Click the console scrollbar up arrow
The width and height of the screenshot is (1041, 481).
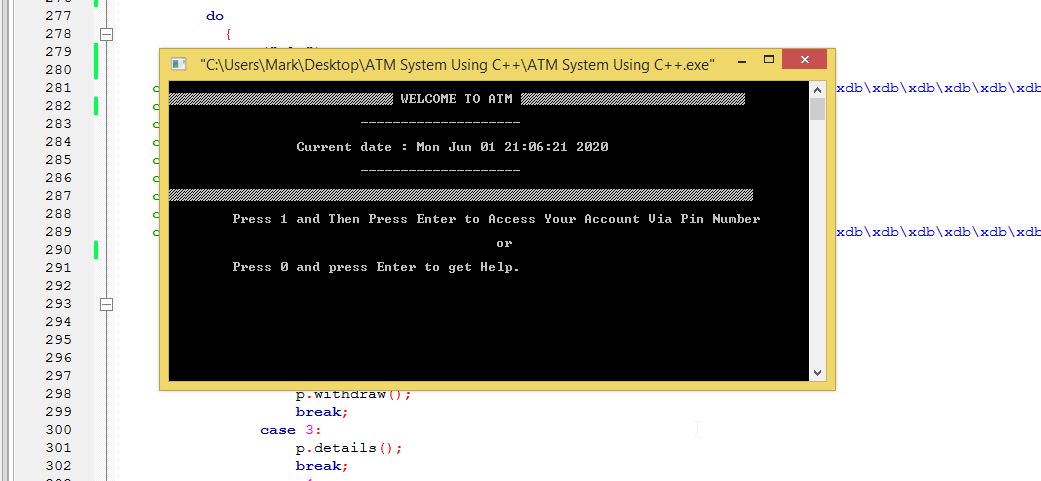(817, 90)
